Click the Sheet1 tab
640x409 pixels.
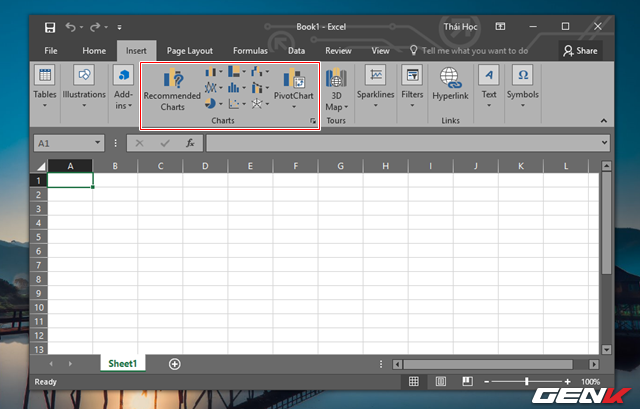pos(122,363)
